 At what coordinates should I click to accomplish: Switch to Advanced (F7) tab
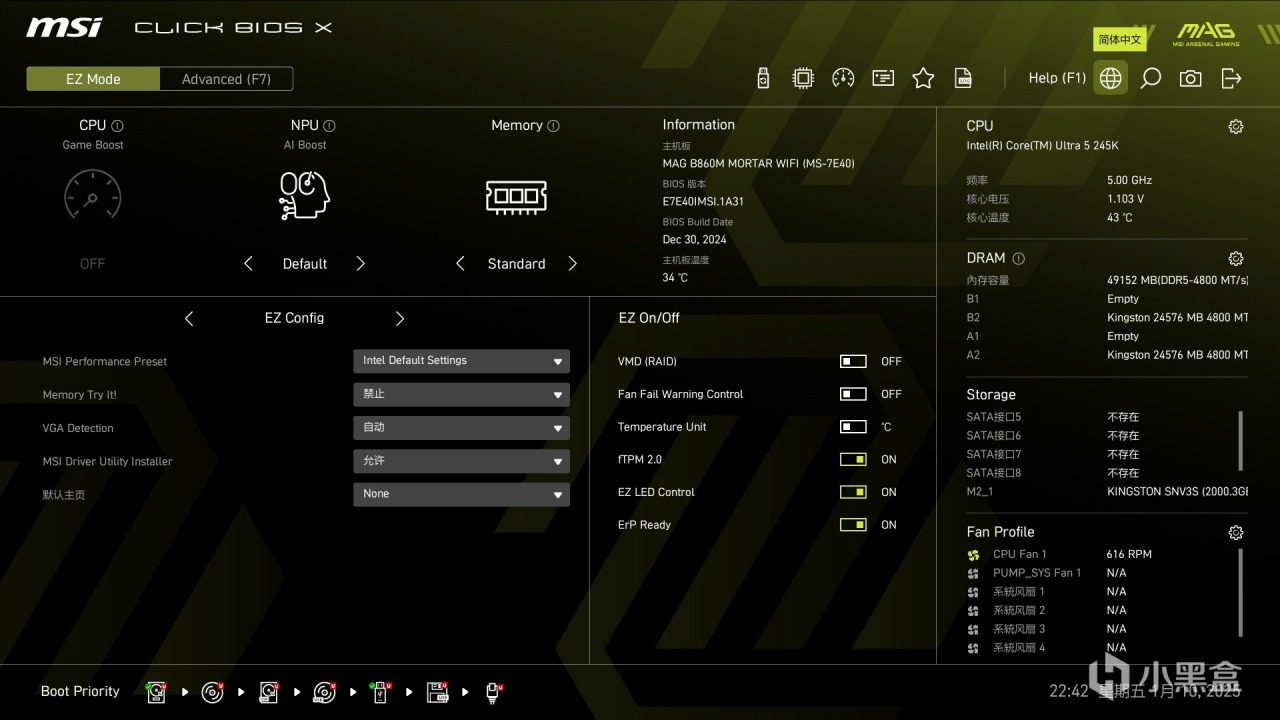click(x=226, y=79)
